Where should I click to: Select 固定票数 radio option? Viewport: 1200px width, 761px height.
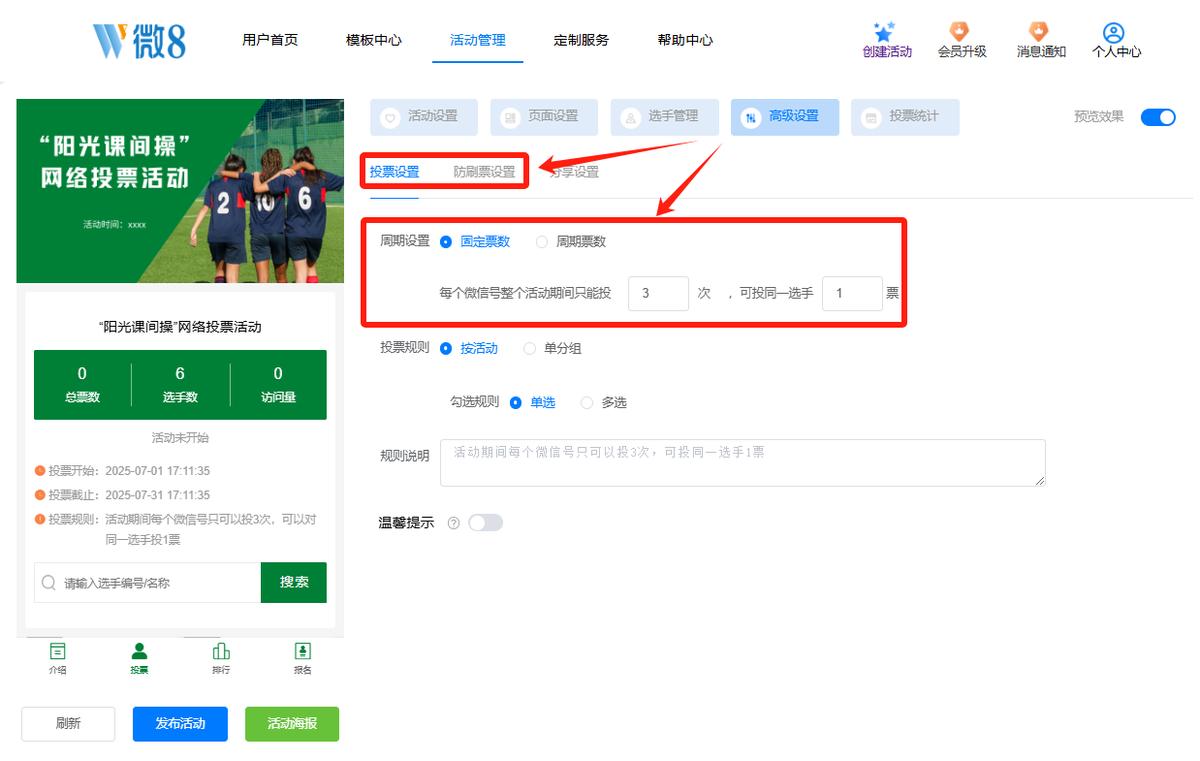point(475,241)
